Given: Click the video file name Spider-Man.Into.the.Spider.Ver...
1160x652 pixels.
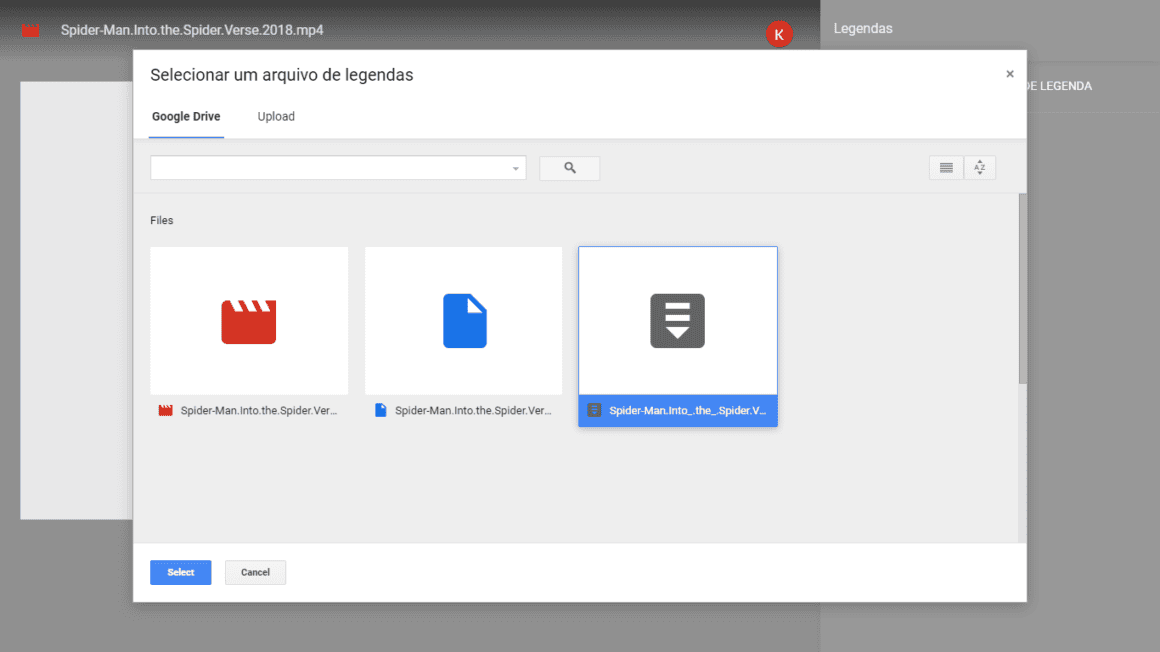Looking at the screenshot, I should [259, 411].
